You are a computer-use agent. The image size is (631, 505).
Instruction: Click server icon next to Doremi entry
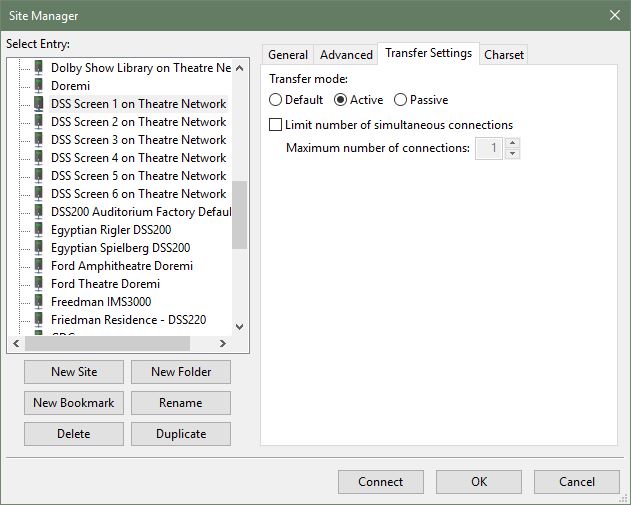pos(39,86)
